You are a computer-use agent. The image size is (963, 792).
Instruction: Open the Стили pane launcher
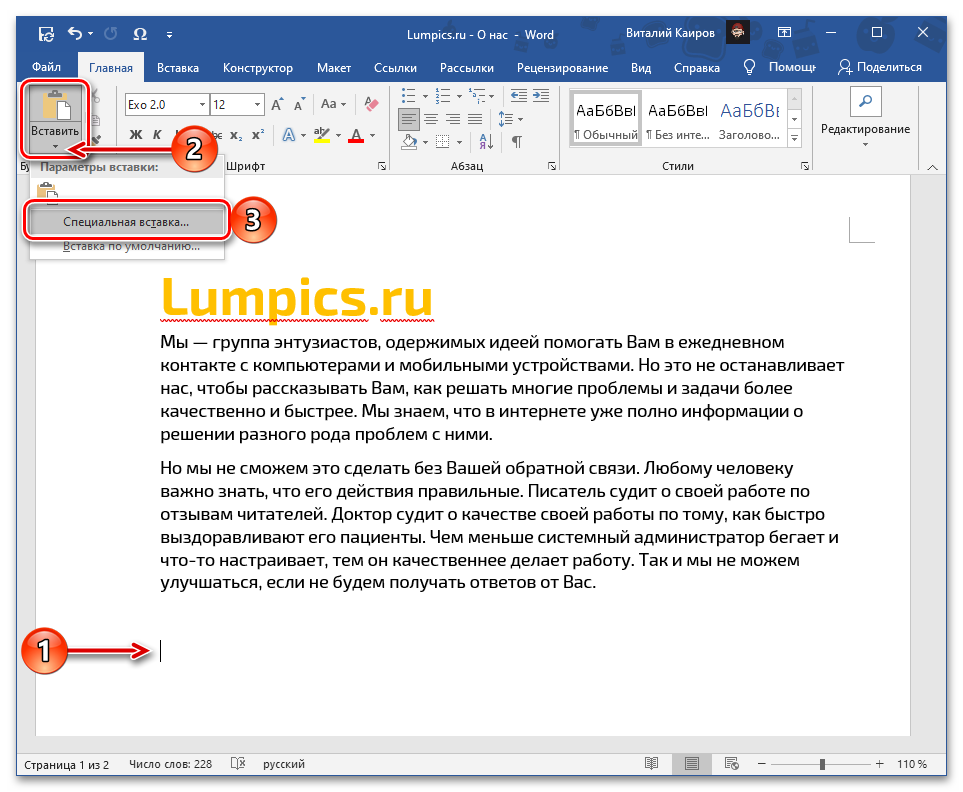[x=805, y=166]
